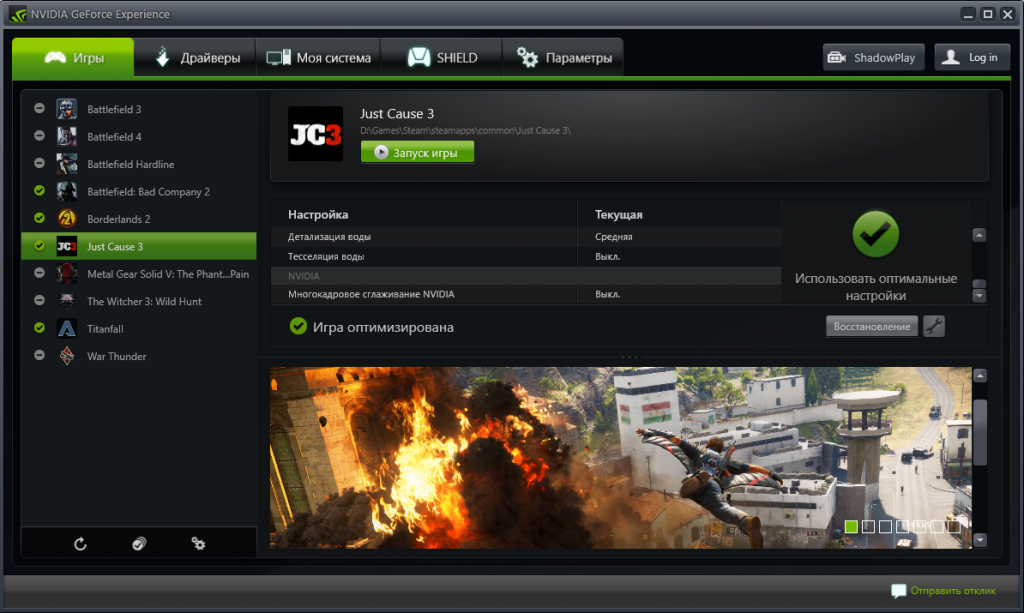The height and width of the screenshot is (613, 1024).
Task: Click the screenshot panel scrollbar thumb
Action: pos(980,432)
